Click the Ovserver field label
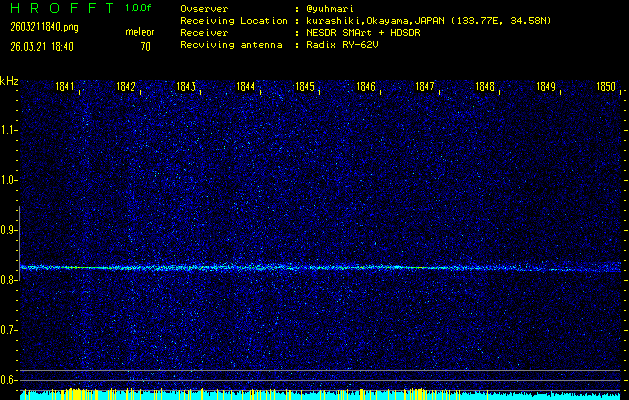629x400 pixels. (x=204, y=9)
